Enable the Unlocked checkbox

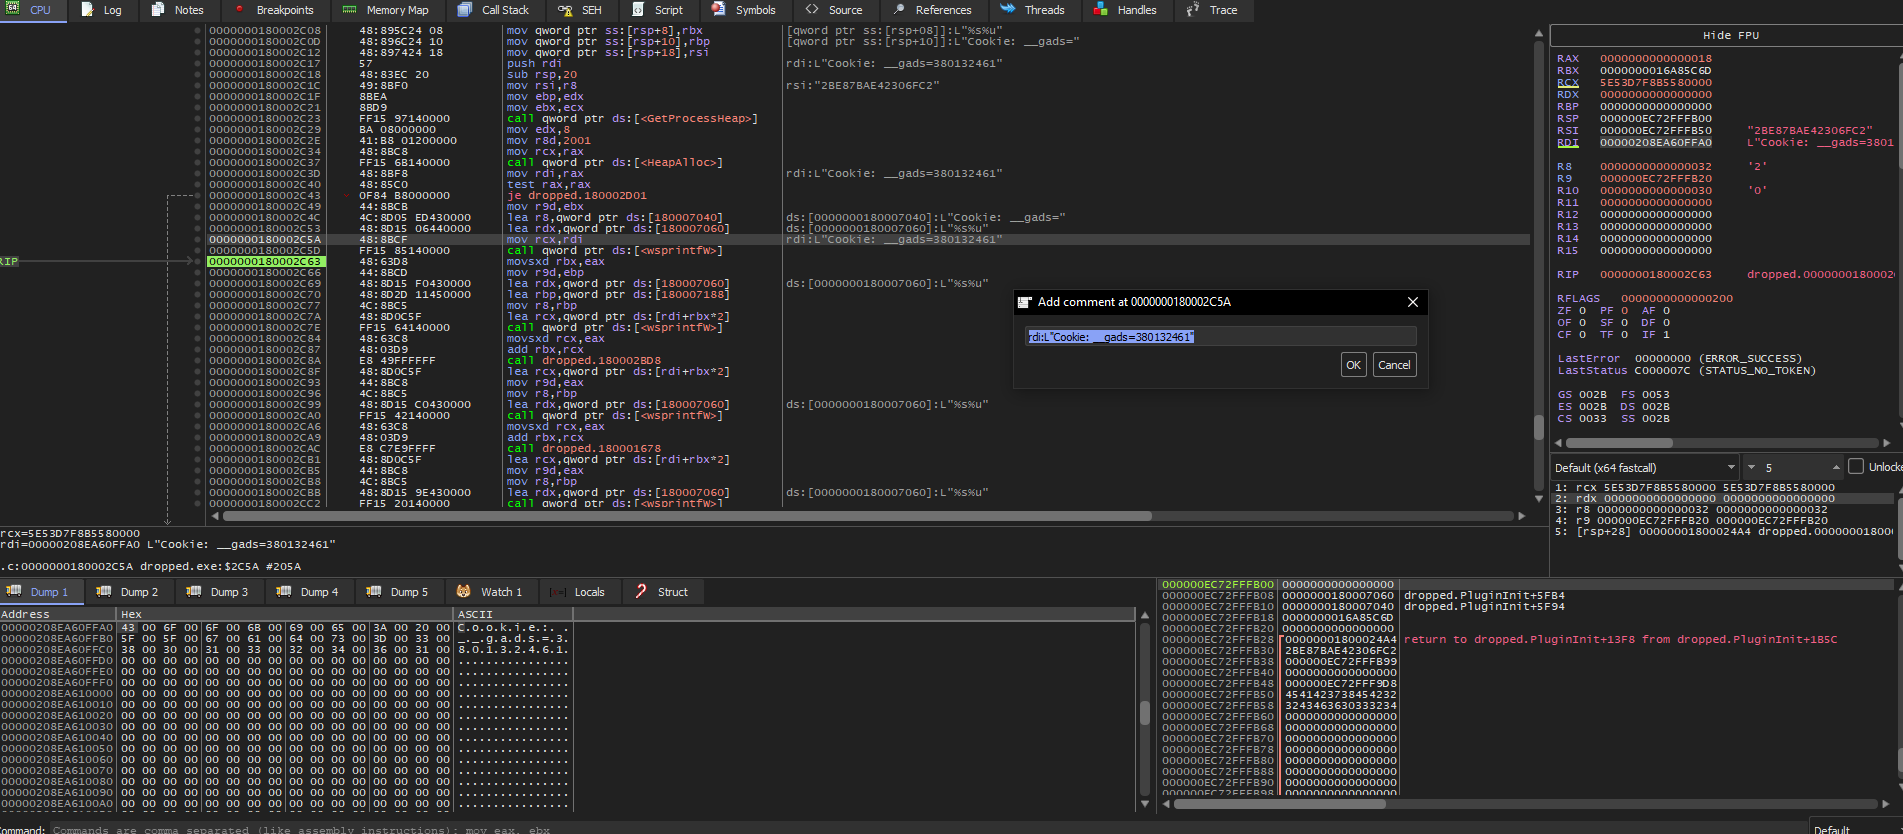pos(1856,467)
